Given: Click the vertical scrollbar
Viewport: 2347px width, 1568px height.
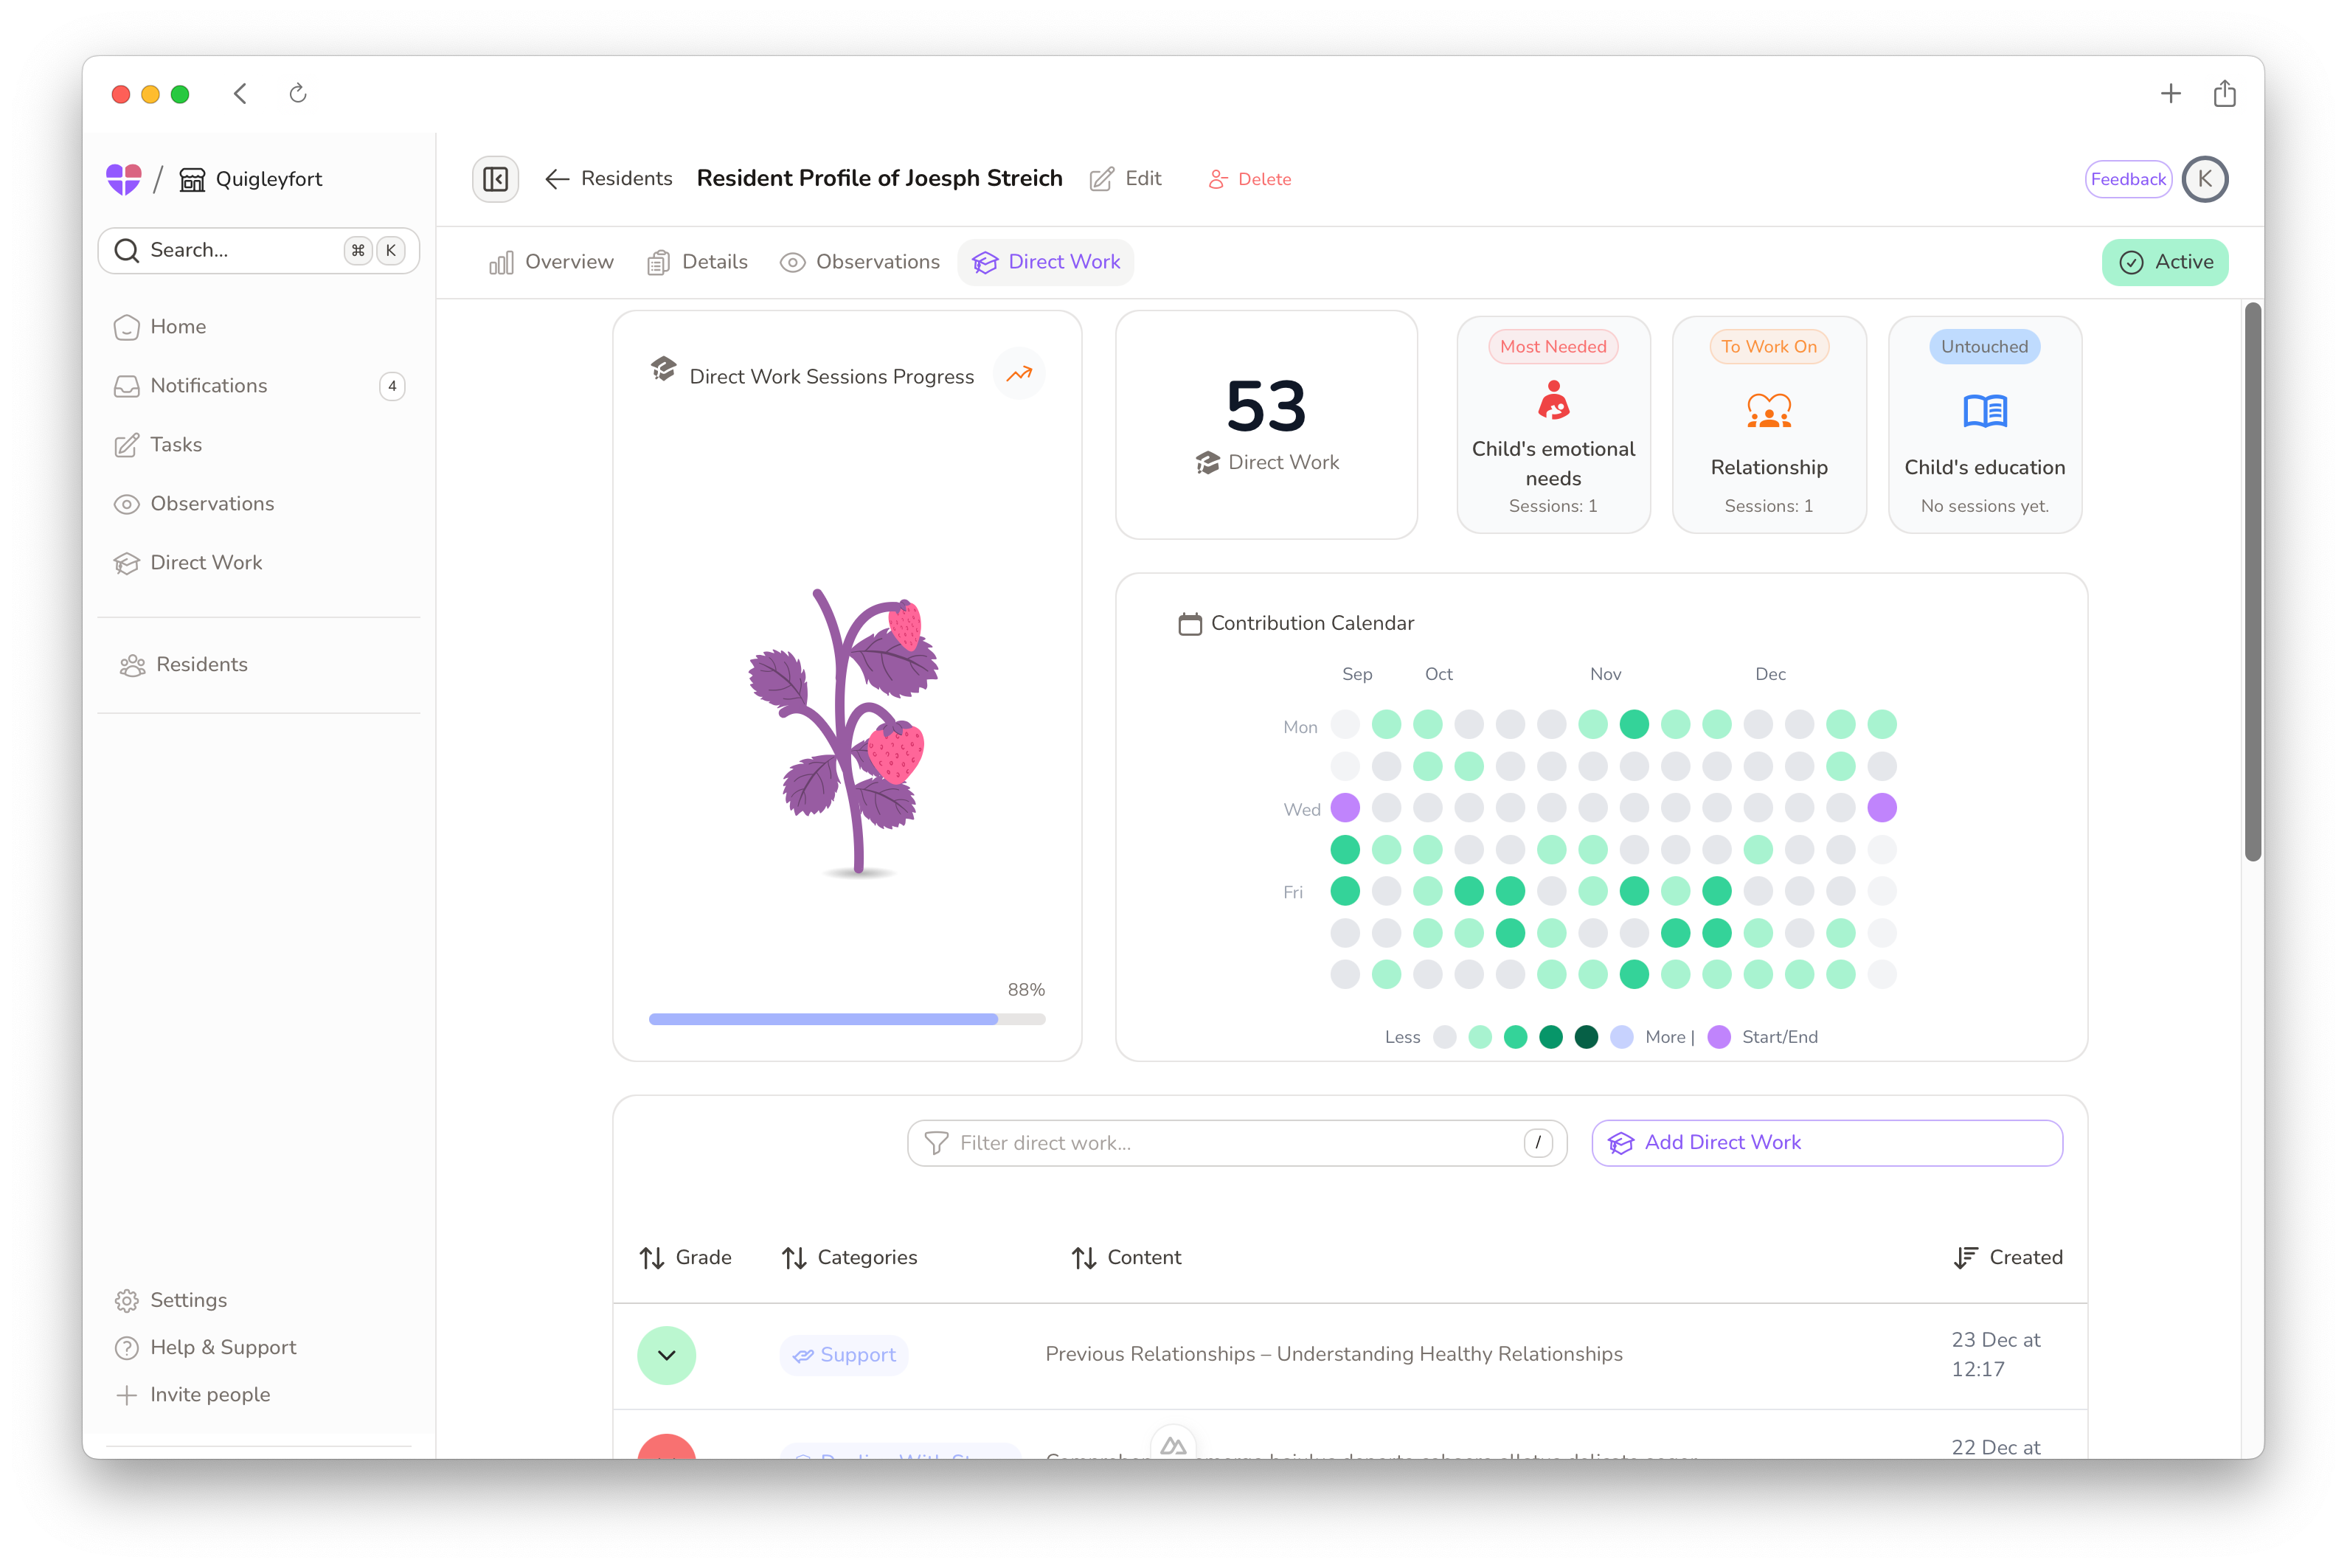Looking at the screenshot, I should (x=2252, y=581).
